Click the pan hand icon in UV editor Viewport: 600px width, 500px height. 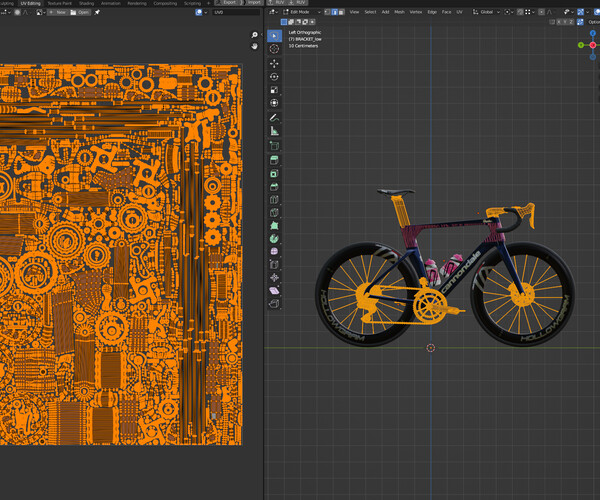pyautogui.click(x=254, y=46)
